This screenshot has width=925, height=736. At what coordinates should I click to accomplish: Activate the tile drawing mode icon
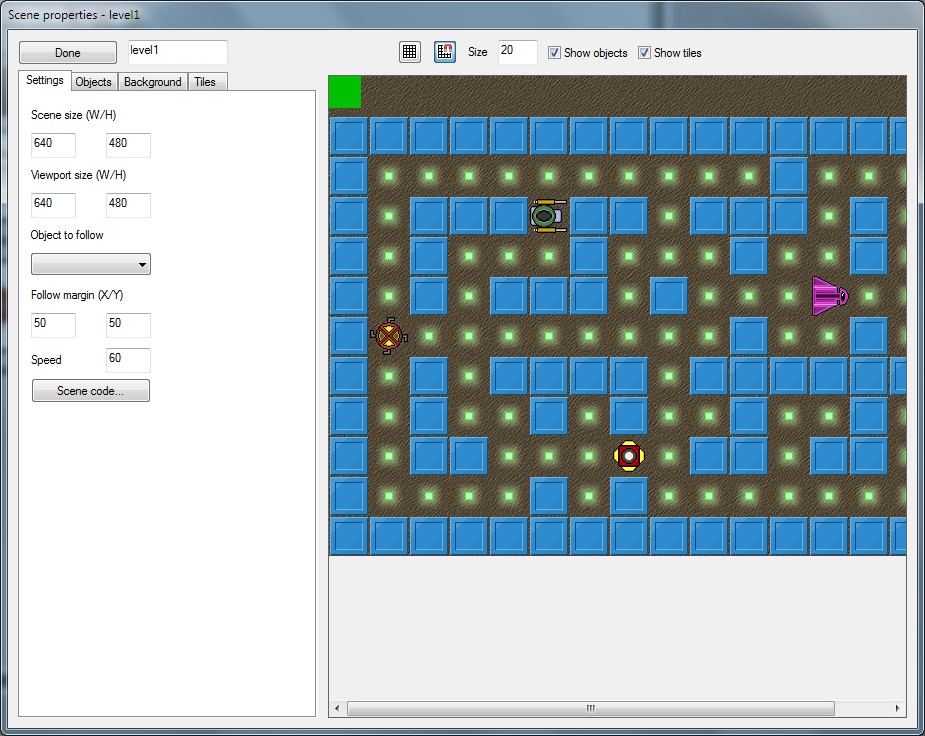point(444,51)
